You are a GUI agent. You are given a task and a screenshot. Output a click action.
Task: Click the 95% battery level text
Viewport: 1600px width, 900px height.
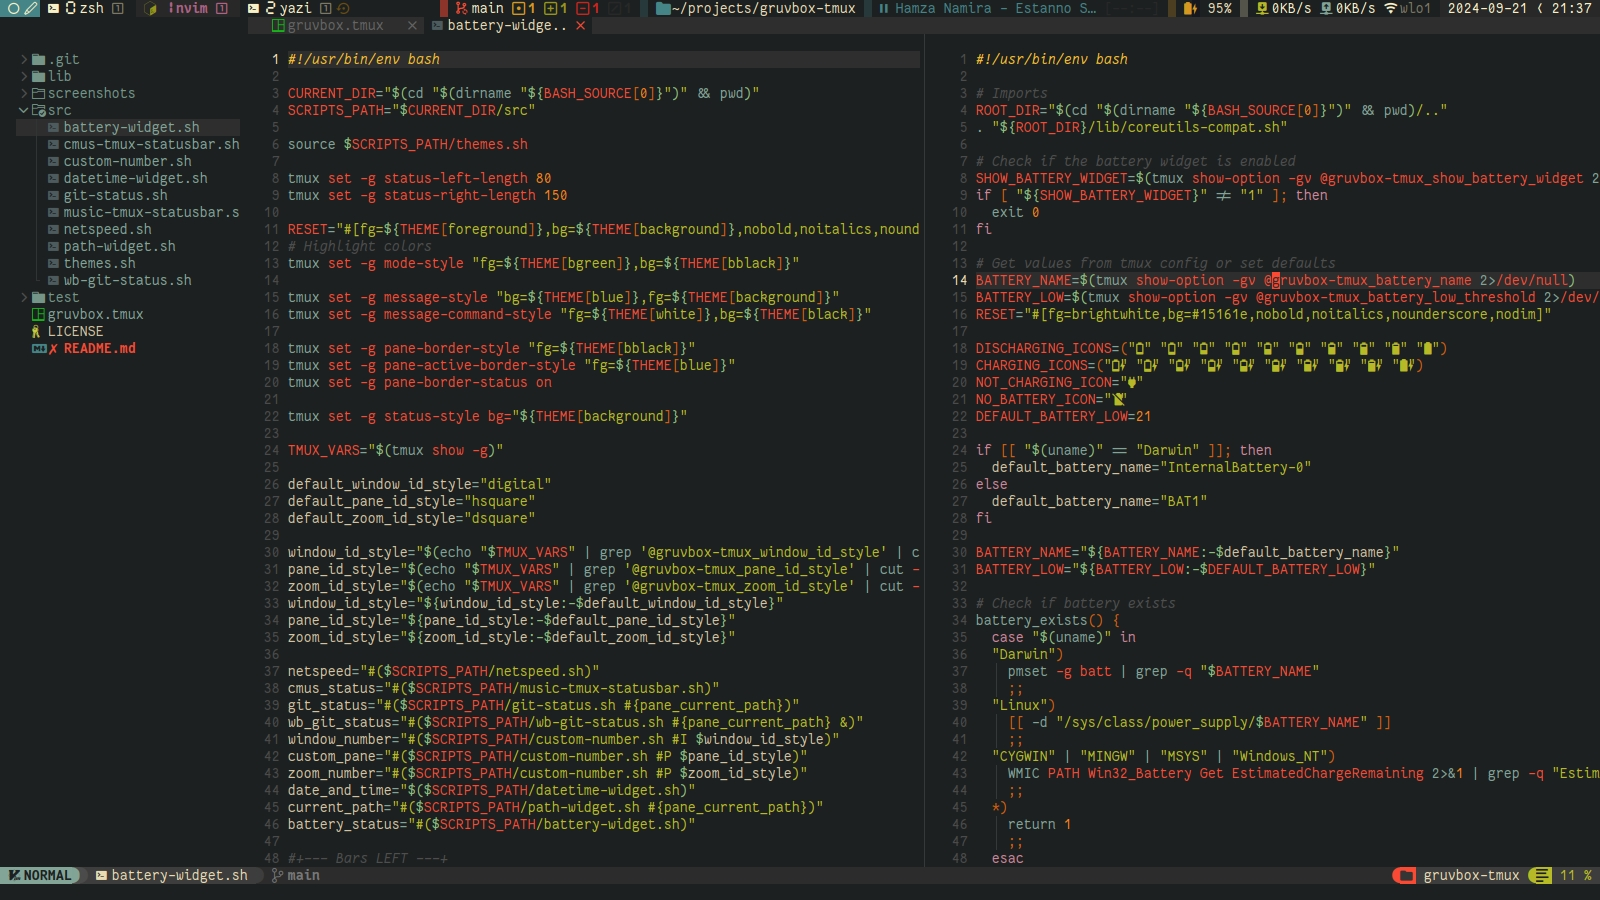1219,8
